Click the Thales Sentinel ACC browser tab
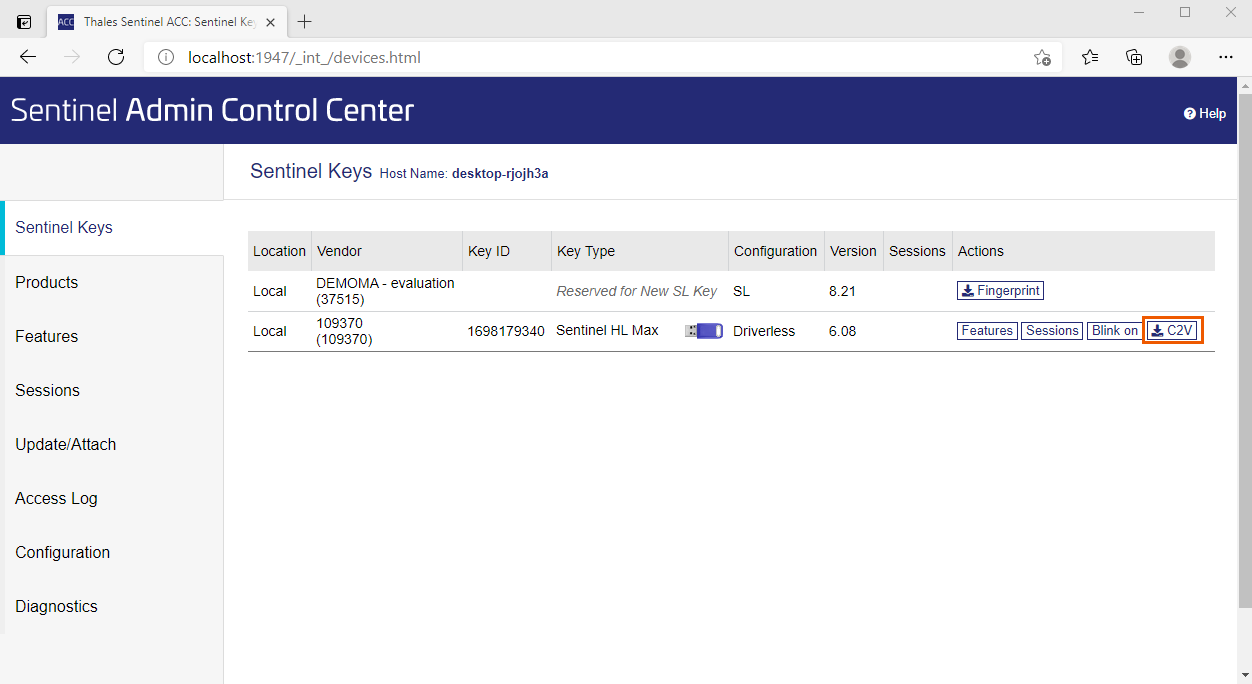This screenshot has width=1252, height=684. [x=167, y=22]
